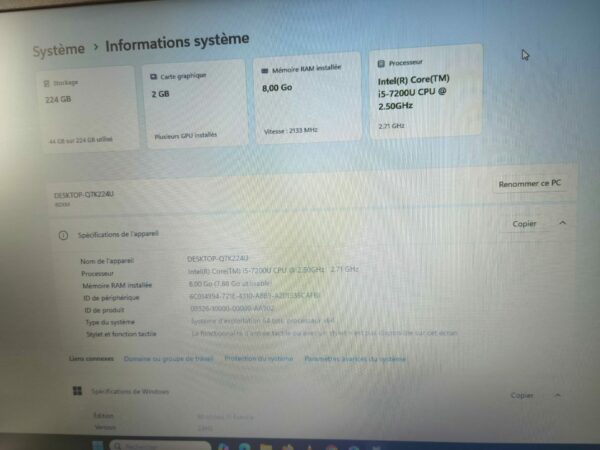Click the taskbar search box
Image resolution: width=600 pixels, height=450 pixels.
(x=160, y=446)
